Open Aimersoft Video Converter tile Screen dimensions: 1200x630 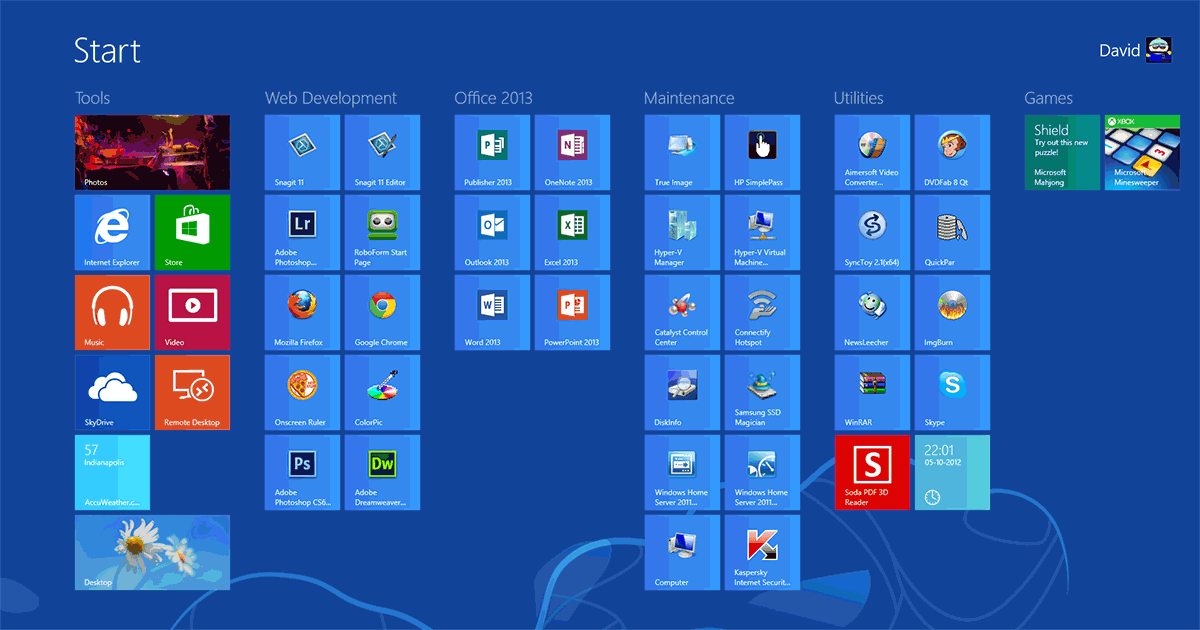[x=872, y=152]
